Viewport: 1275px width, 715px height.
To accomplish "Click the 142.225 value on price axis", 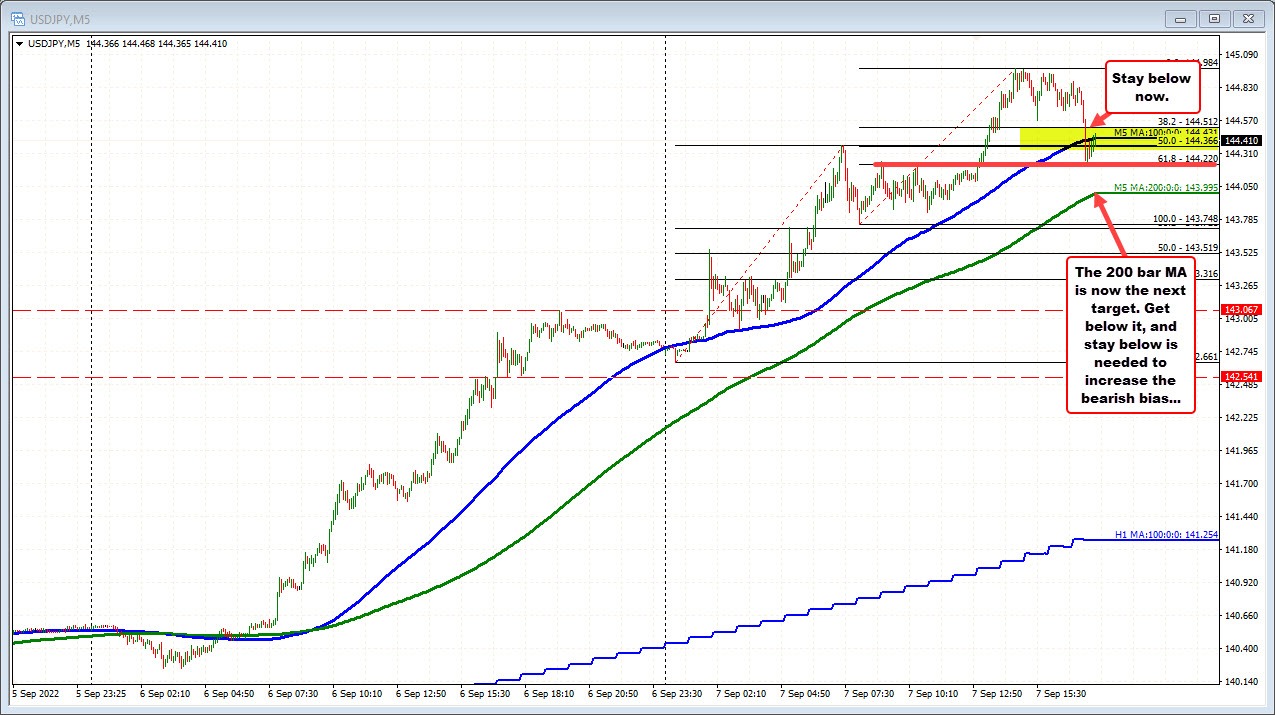I will (1240, 418).
